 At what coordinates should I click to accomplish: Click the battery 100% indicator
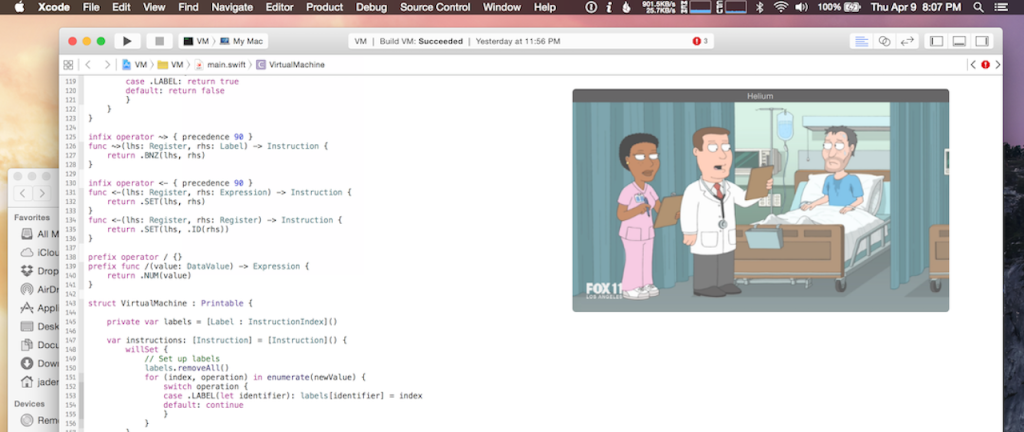point(838,7)
